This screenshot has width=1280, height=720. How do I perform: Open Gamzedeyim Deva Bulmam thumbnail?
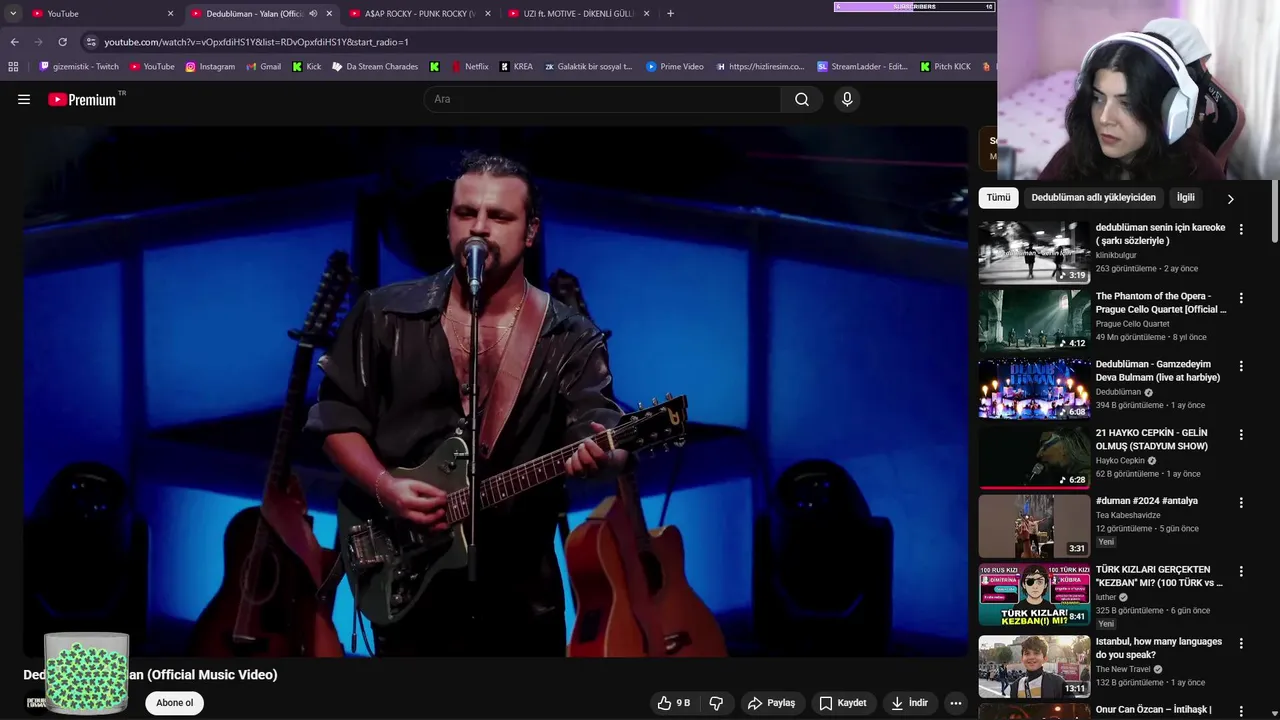click(1034, 389)
